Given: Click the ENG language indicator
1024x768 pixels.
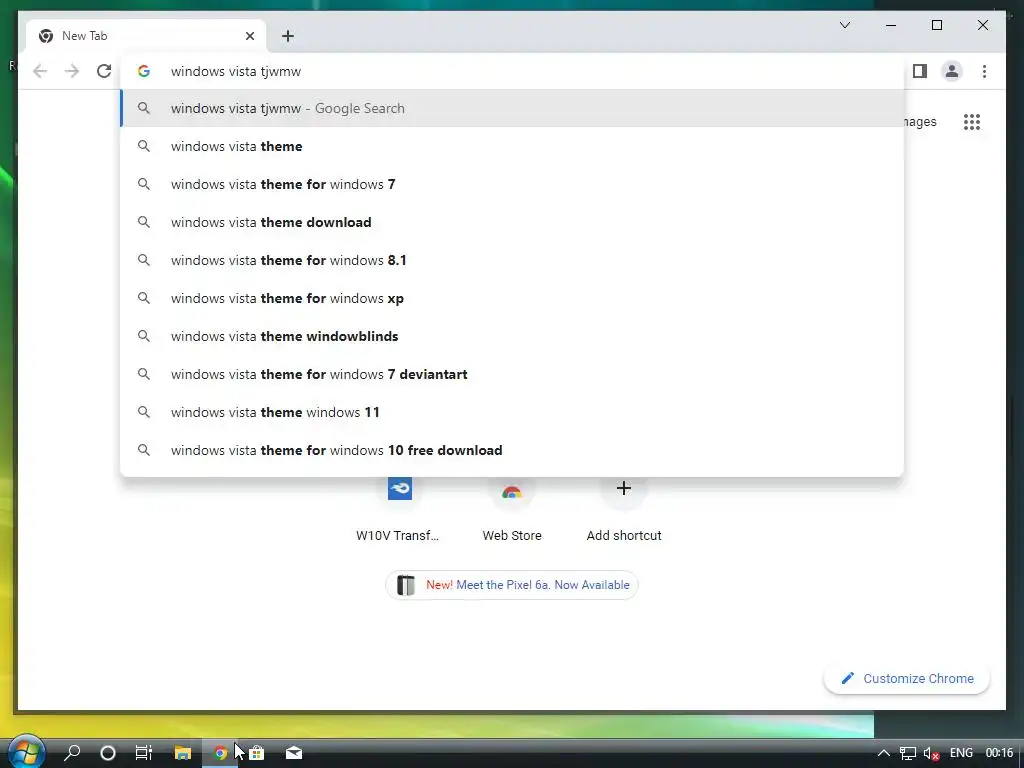Looking at the screenshot, I should (961, 753).
